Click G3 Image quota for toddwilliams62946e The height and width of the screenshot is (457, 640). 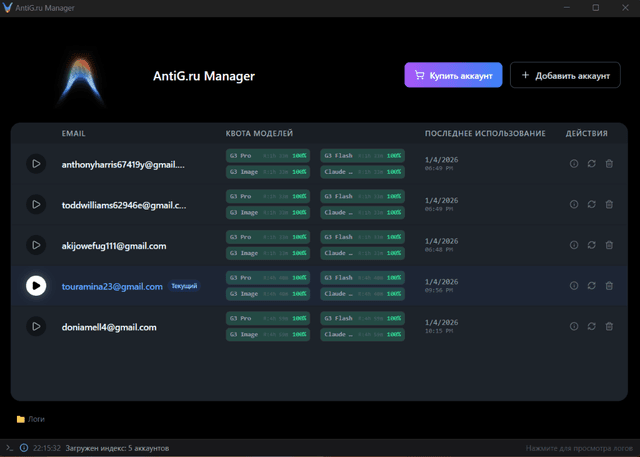(x=268, y=213)
